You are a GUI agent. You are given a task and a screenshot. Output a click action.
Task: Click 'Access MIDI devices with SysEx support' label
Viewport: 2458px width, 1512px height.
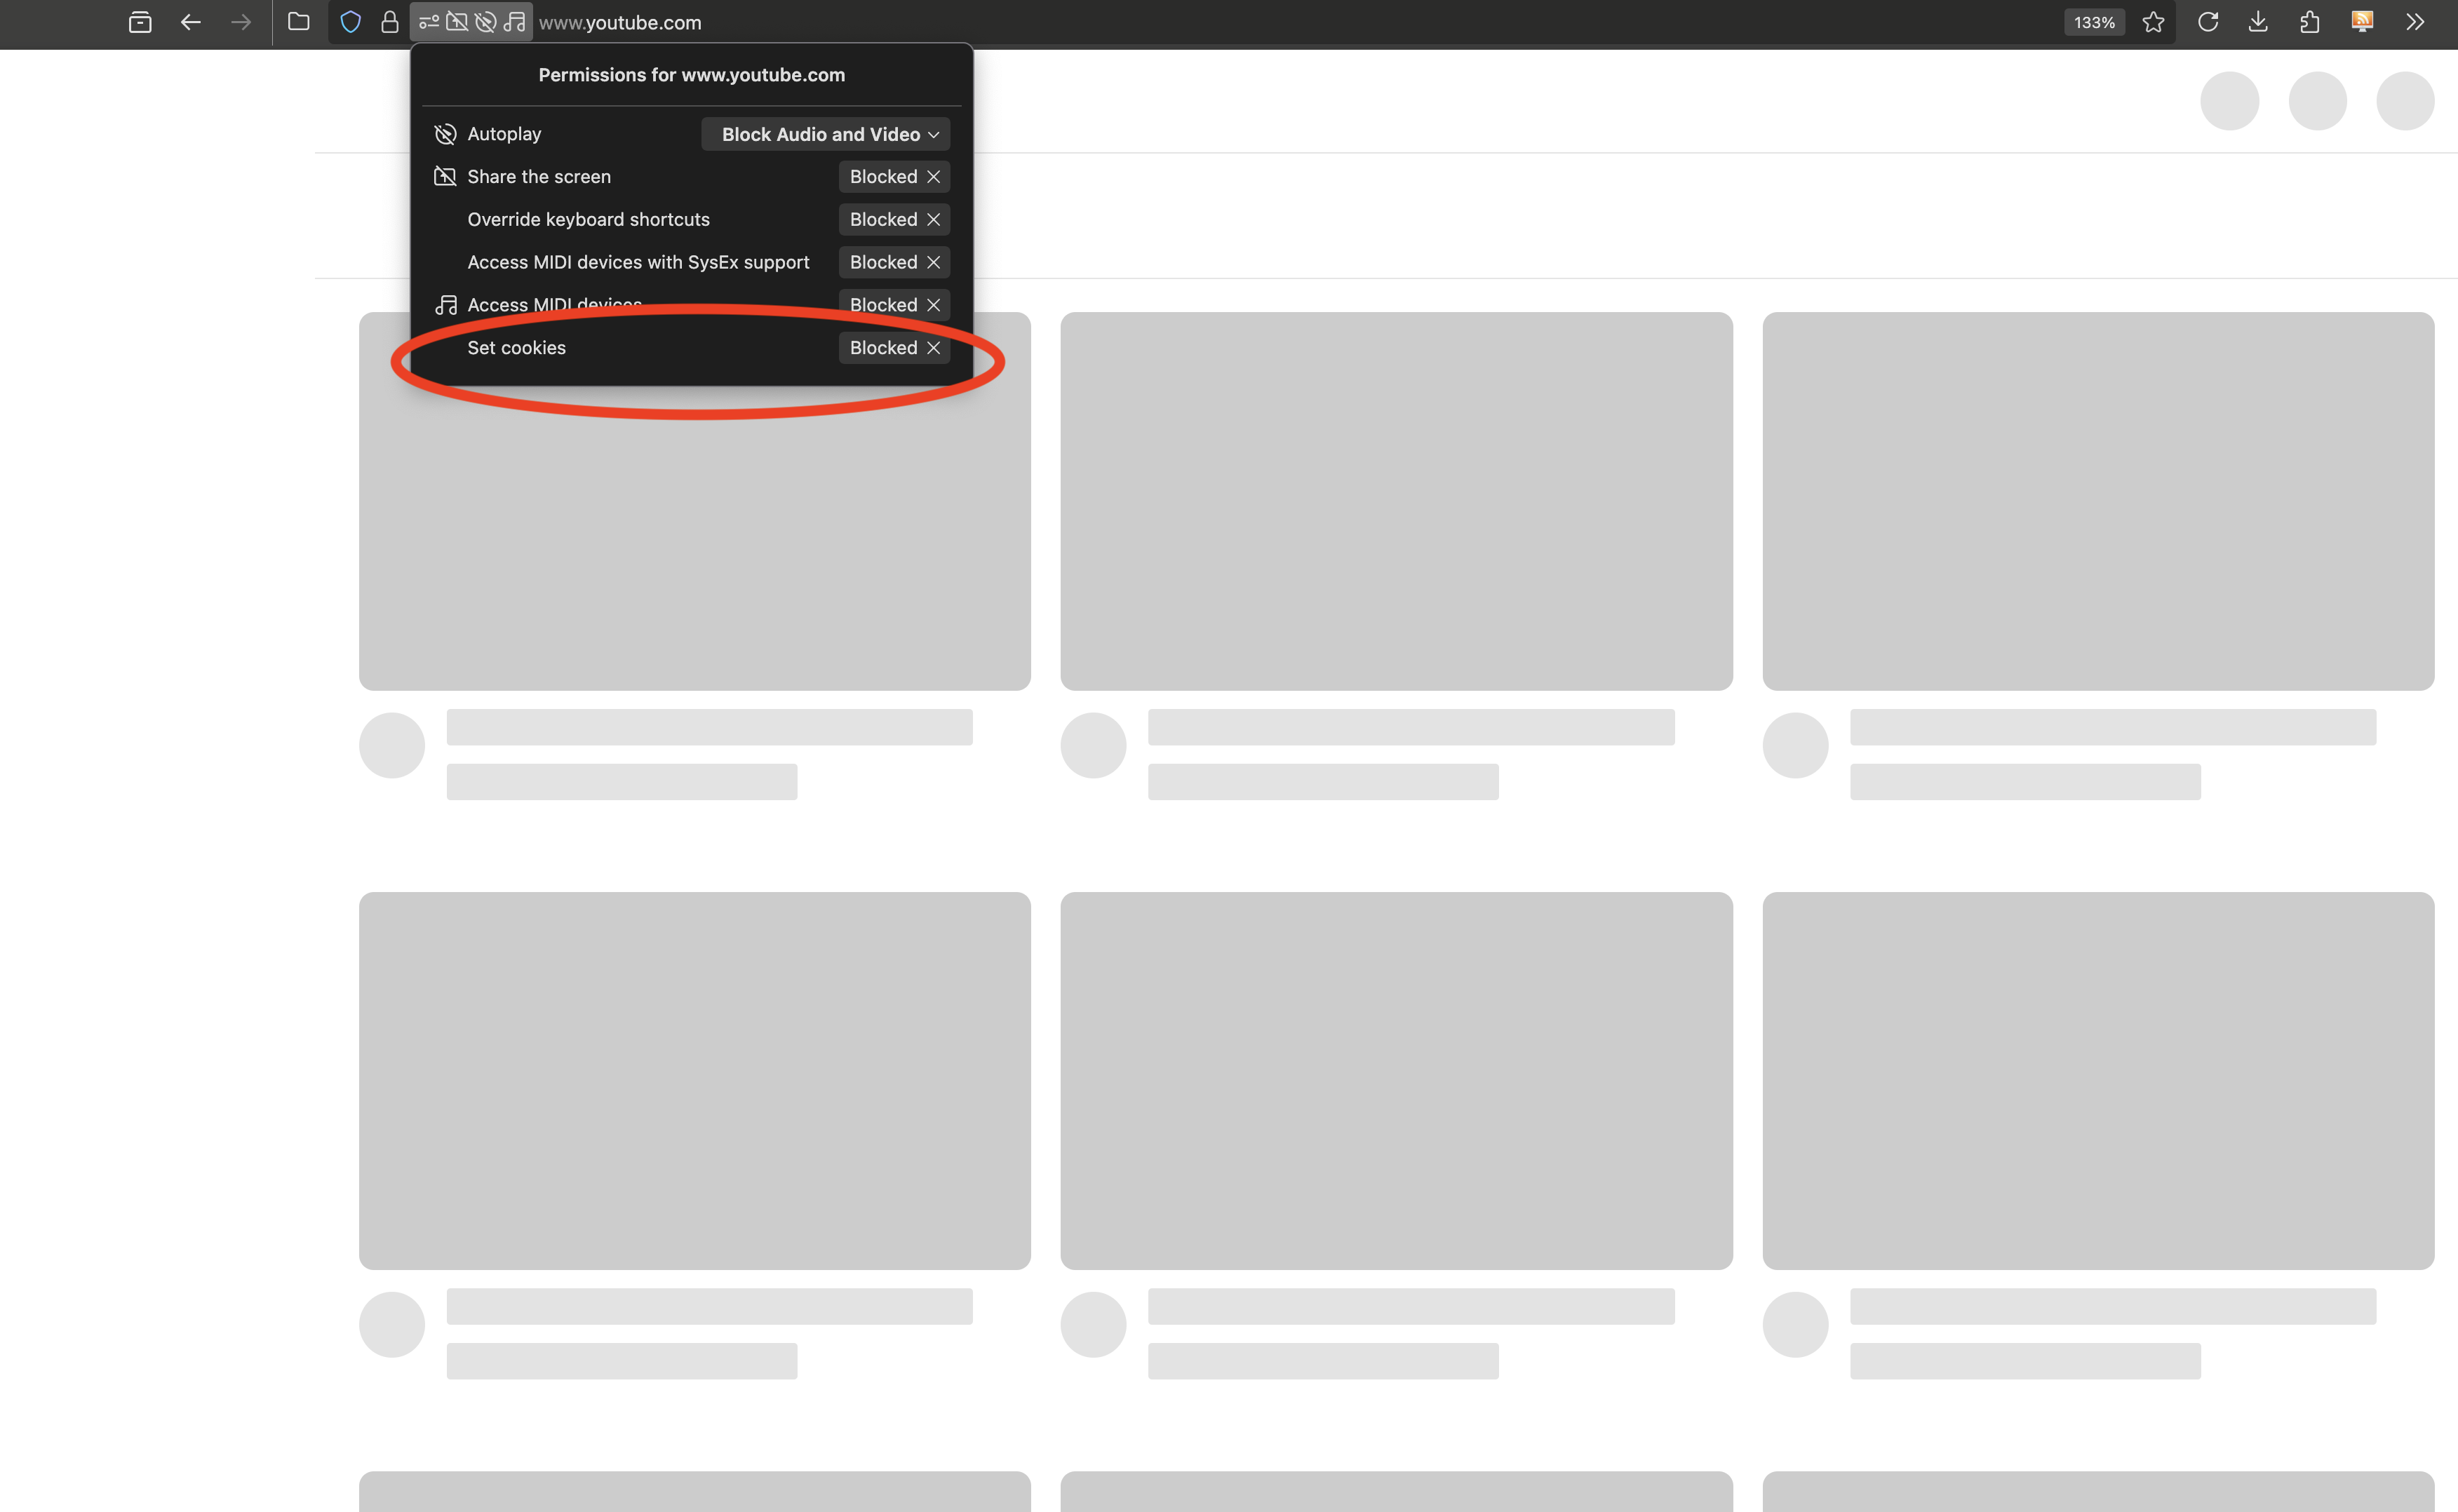(x=638, y=262)
